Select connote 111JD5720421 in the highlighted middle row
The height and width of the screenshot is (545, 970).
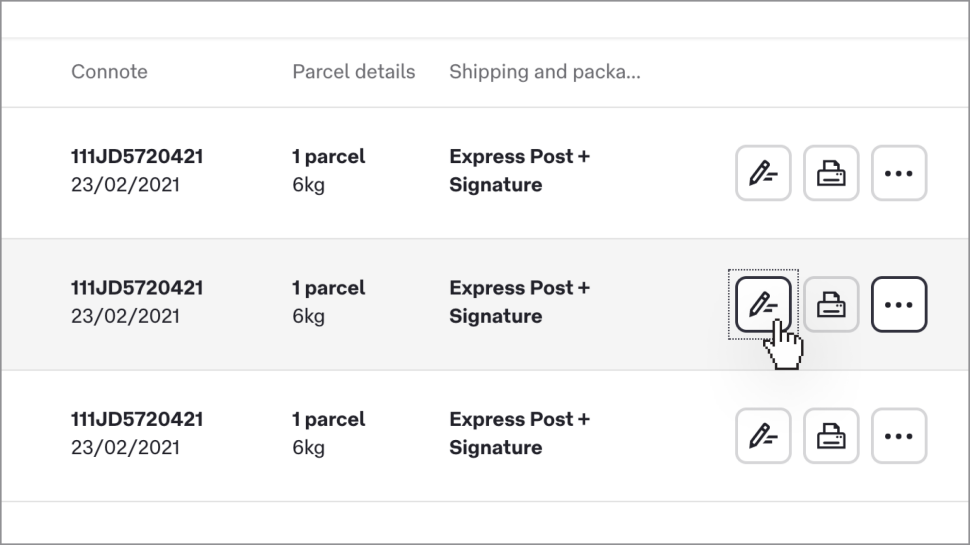click(137, 288)
